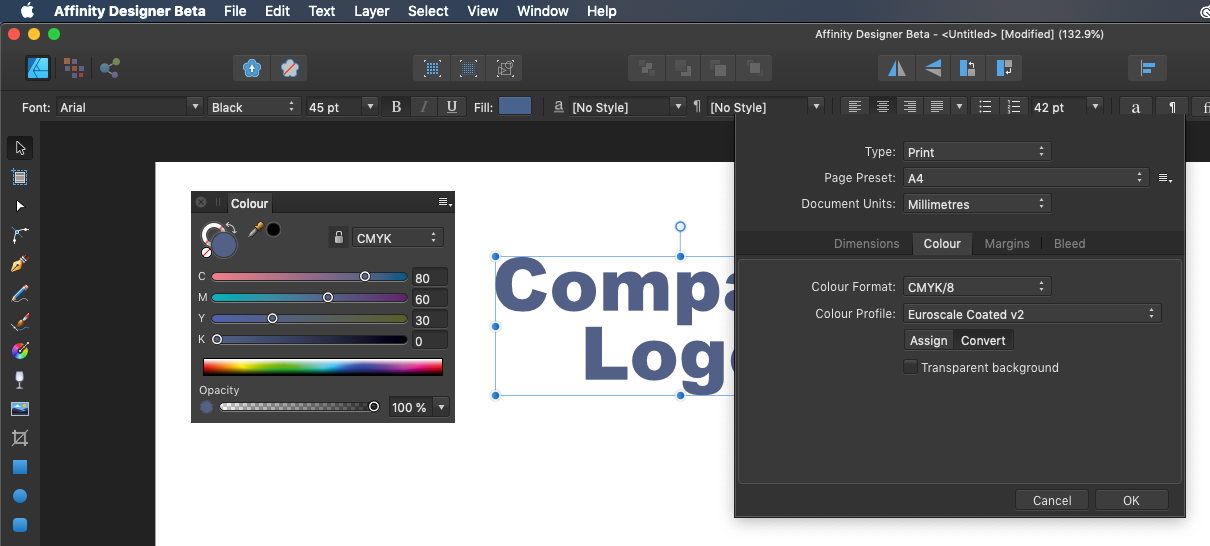Open the font weight Black dropdown
This screenshot has height=546, width=1210.
click(x=254, y=107)
